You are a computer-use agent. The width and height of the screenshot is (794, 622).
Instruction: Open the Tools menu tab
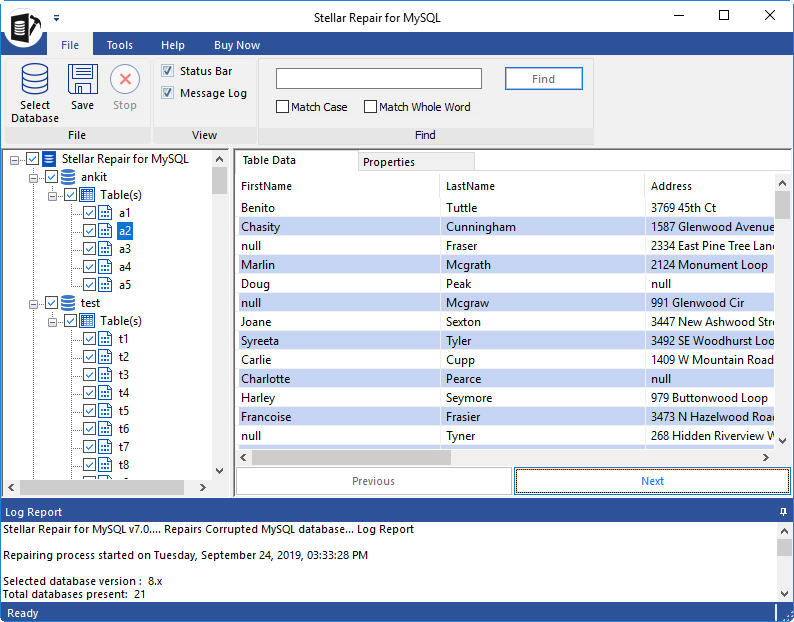point(120,45)
